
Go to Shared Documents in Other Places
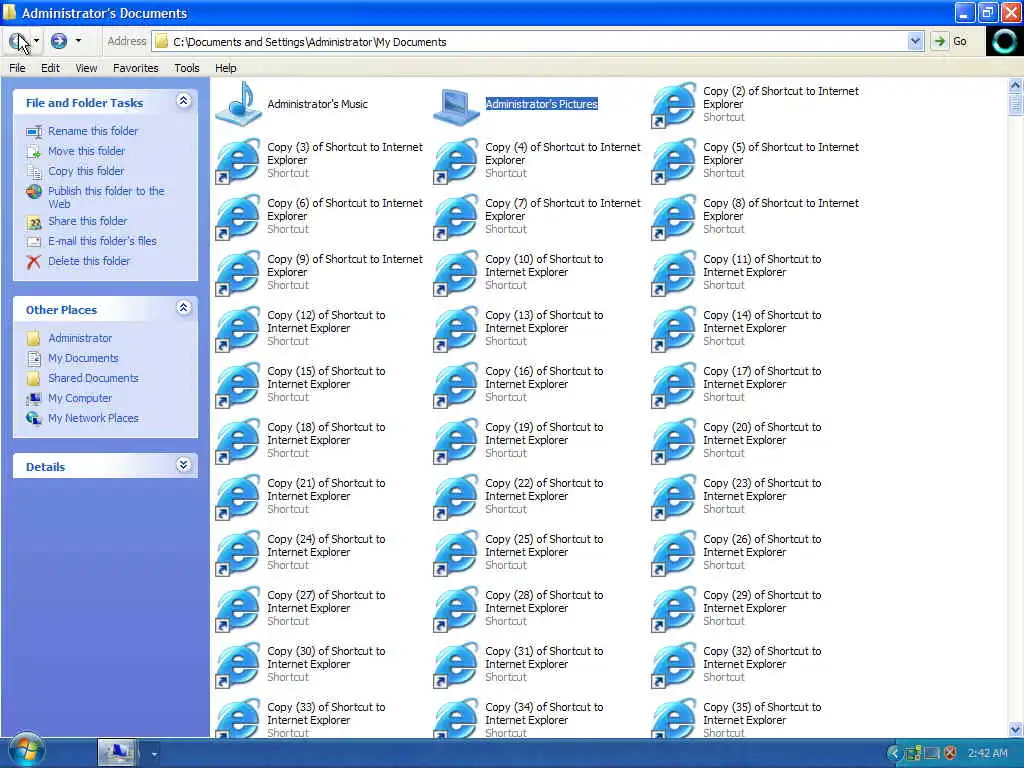93,378
